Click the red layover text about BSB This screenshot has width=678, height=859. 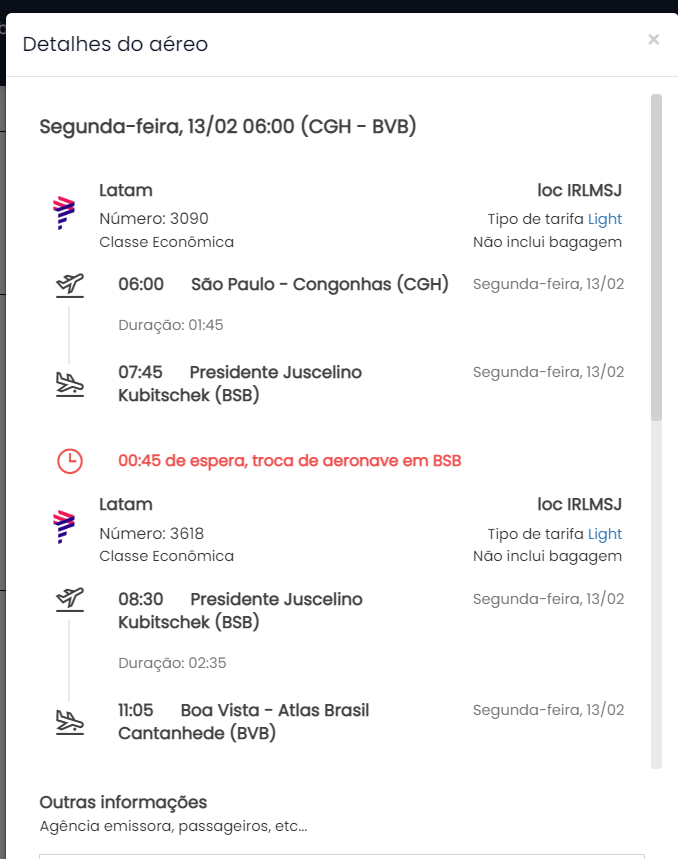point(290,461)
